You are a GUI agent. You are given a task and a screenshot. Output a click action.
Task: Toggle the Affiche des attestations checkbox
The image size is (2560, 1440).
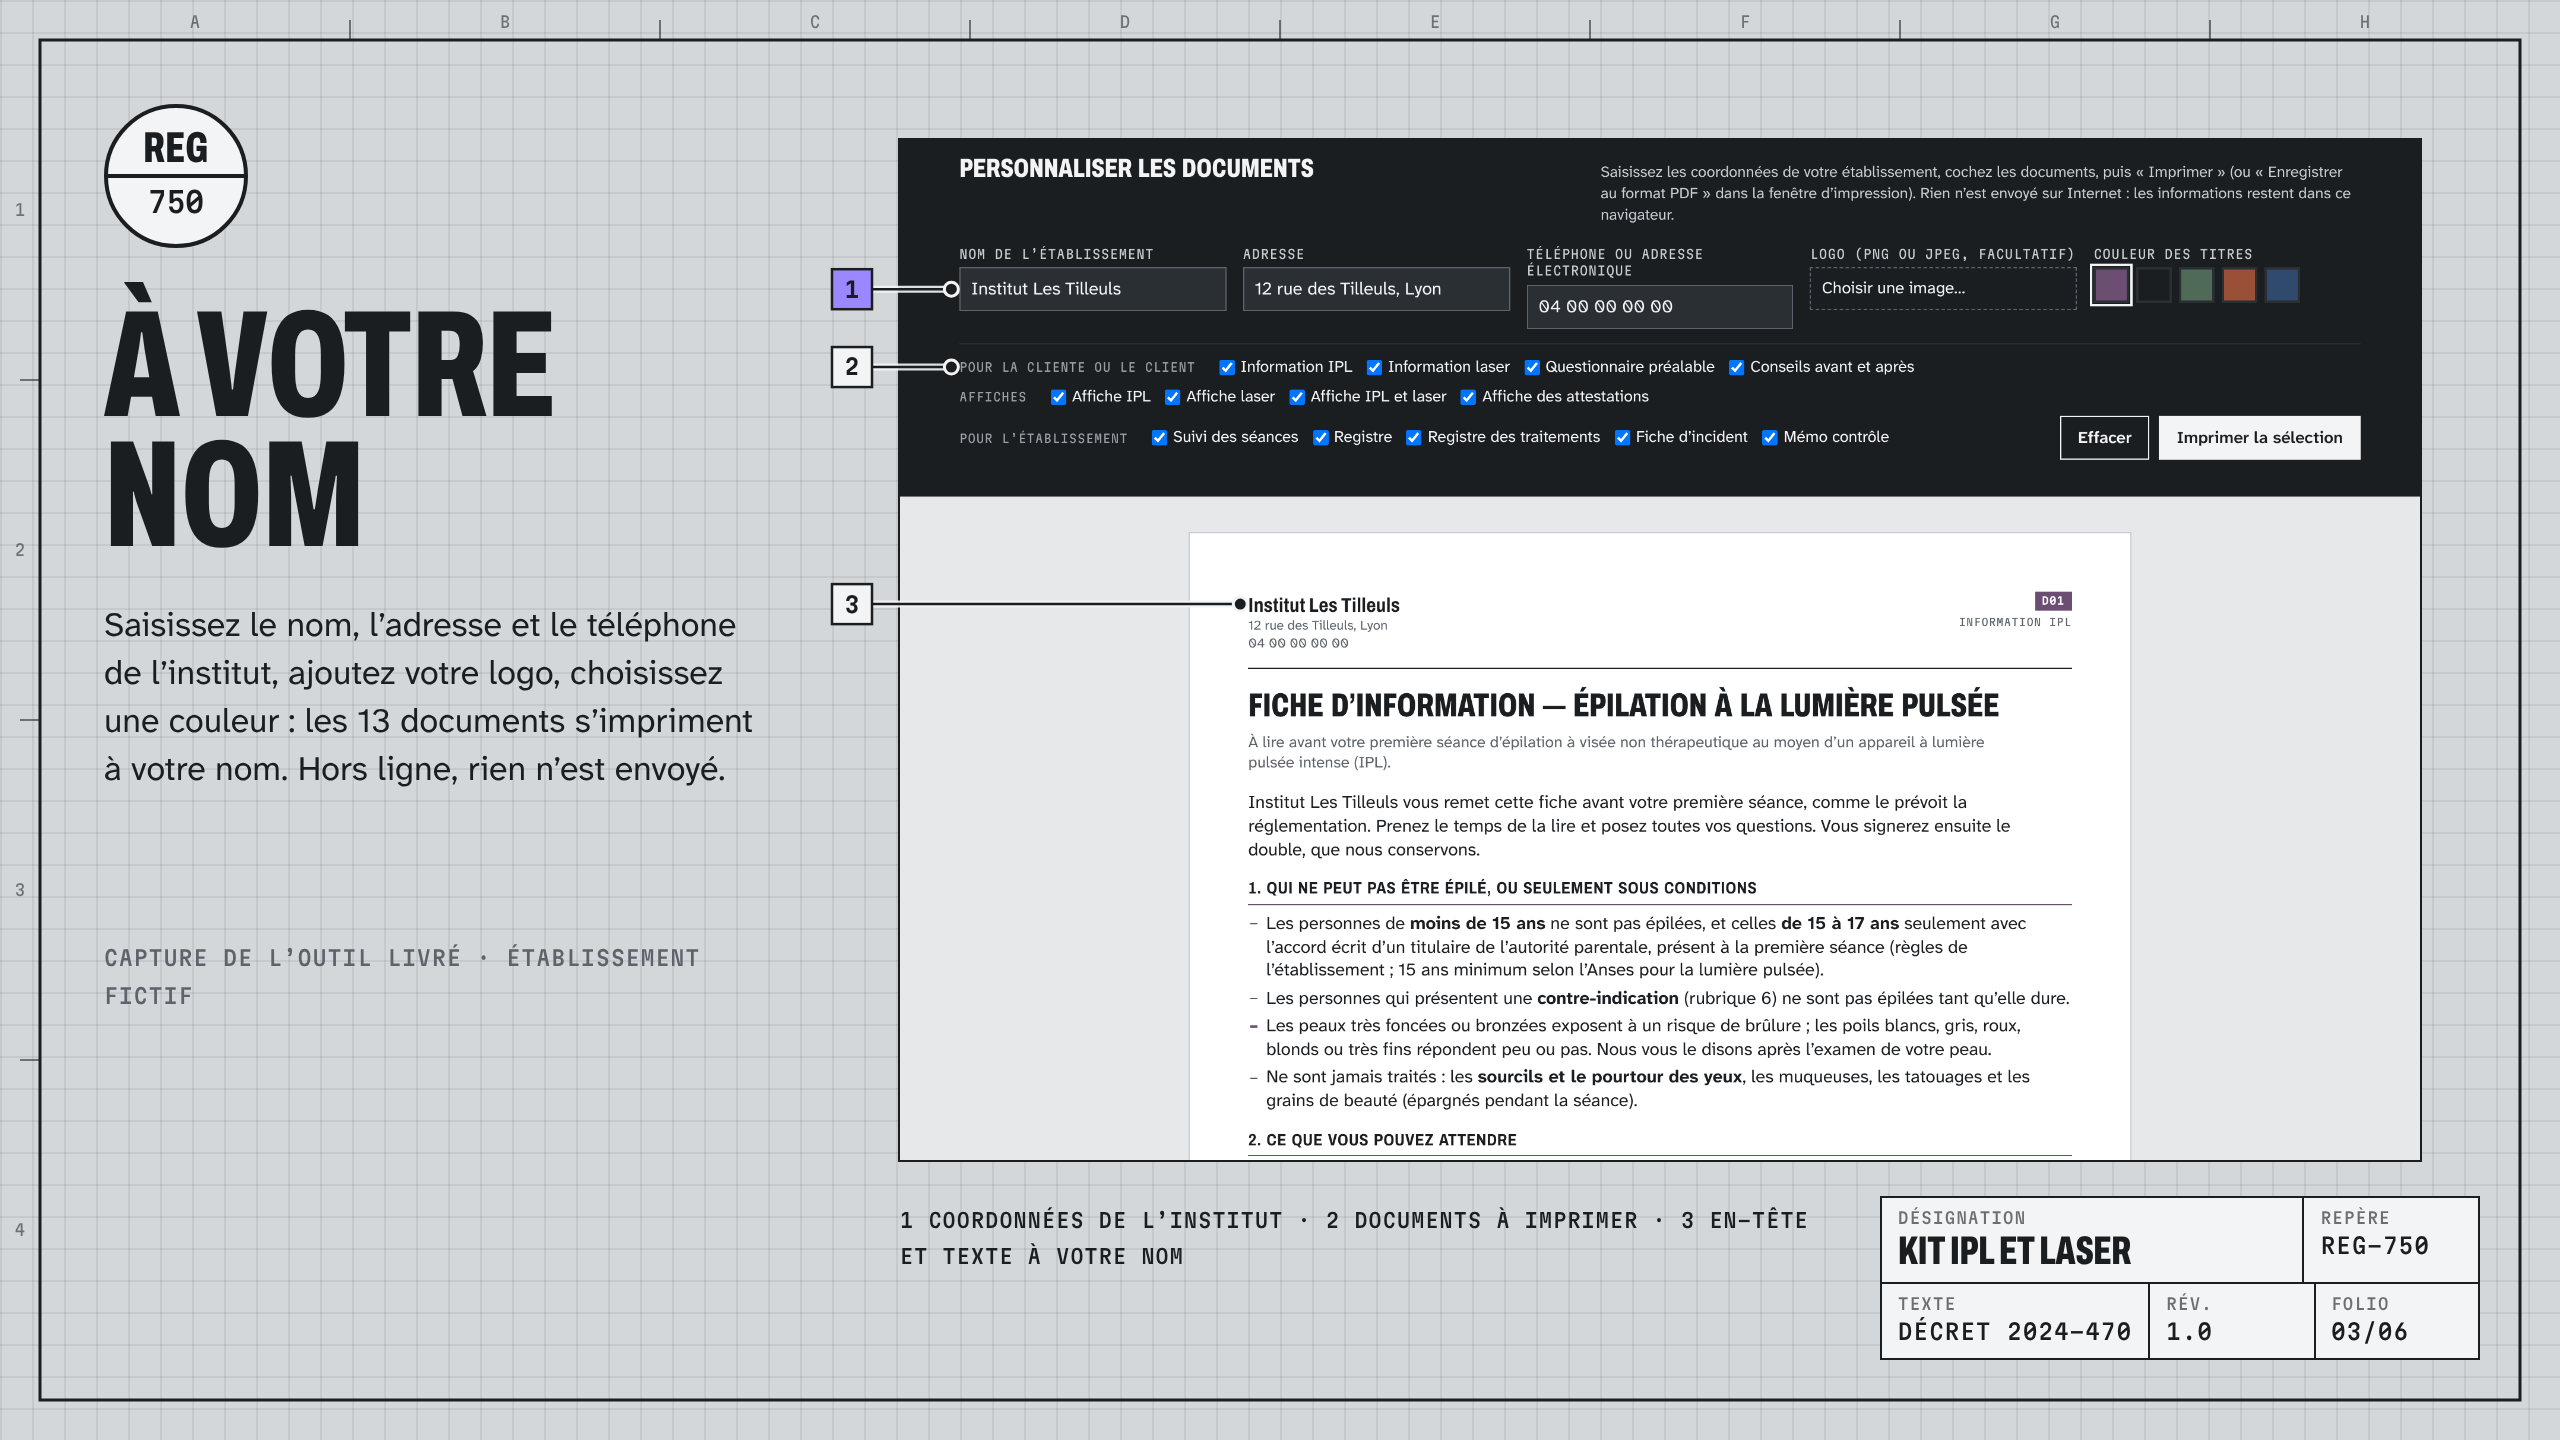click(1468, 397)
